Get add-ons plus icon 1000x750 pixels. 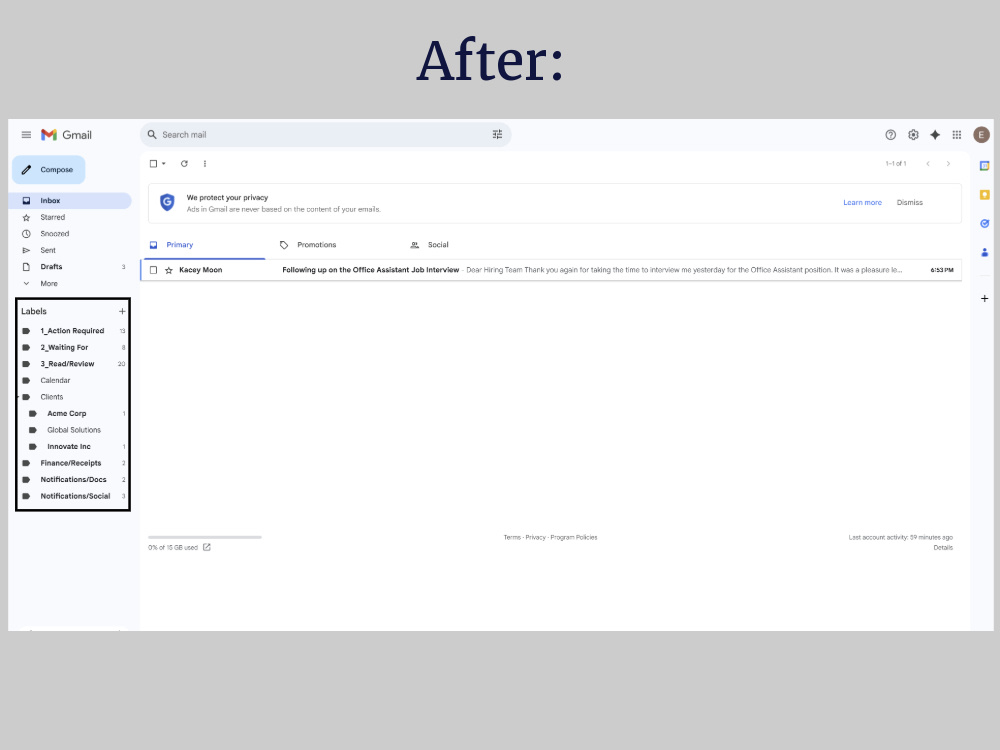point(985,298)
